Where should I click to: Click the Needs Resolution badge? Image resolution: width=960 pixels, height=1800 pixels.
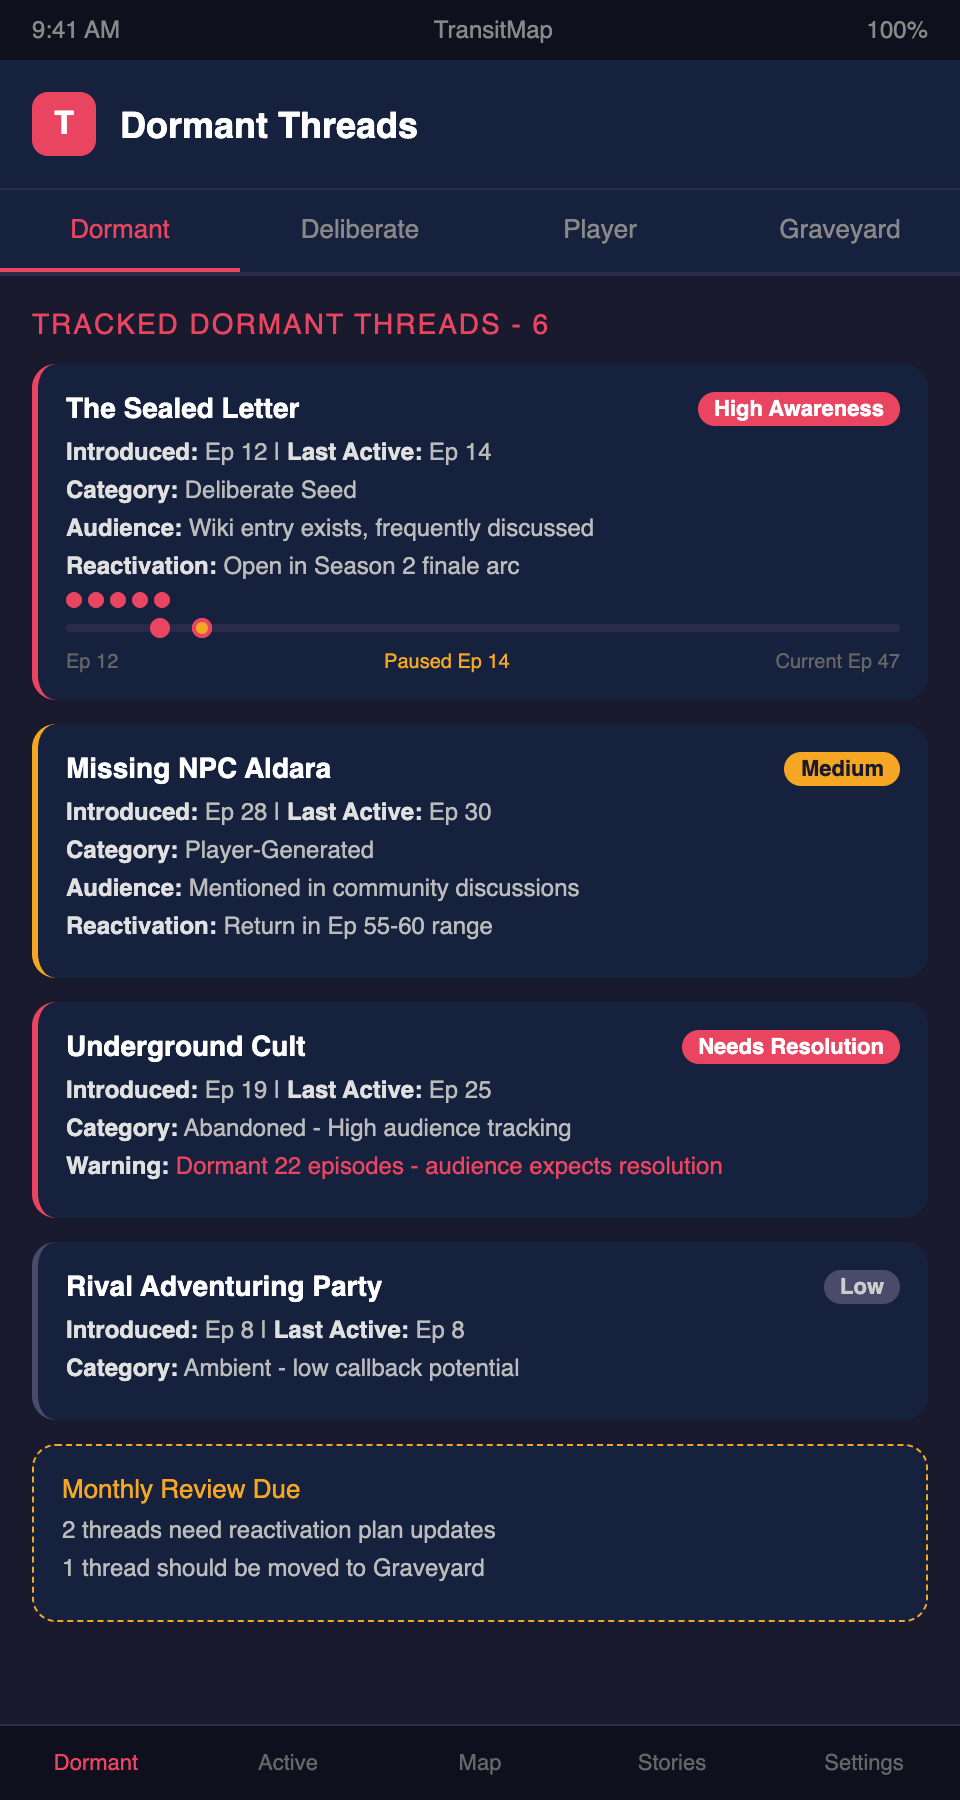click(x=790, y=1047)
